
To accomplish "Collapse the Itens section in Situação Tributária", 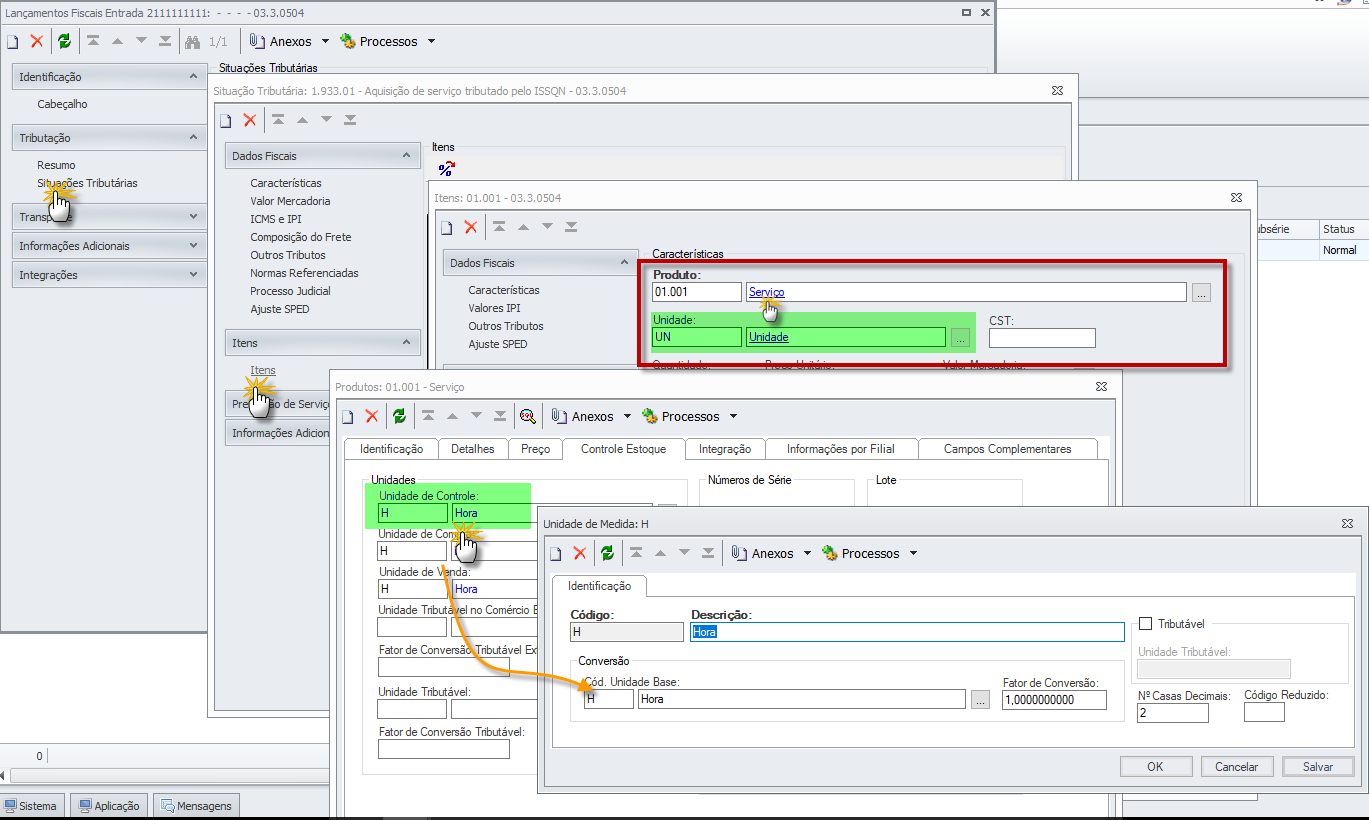I will coord(406,342).
